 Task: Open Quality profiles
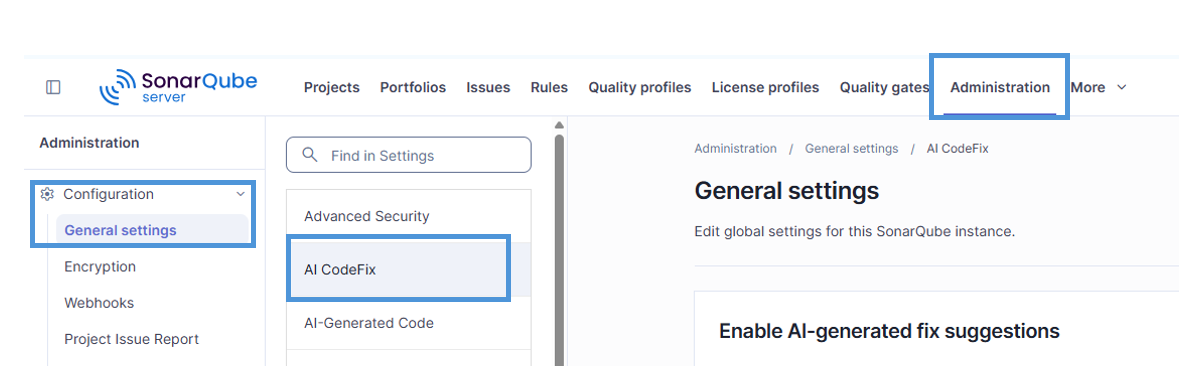tap(640, 87)
